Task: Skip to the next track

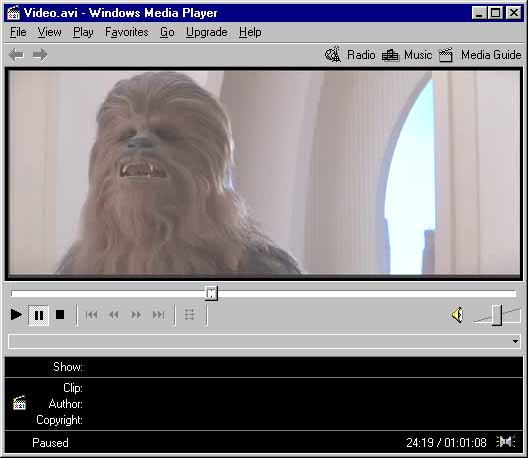Action: [158, 315]
